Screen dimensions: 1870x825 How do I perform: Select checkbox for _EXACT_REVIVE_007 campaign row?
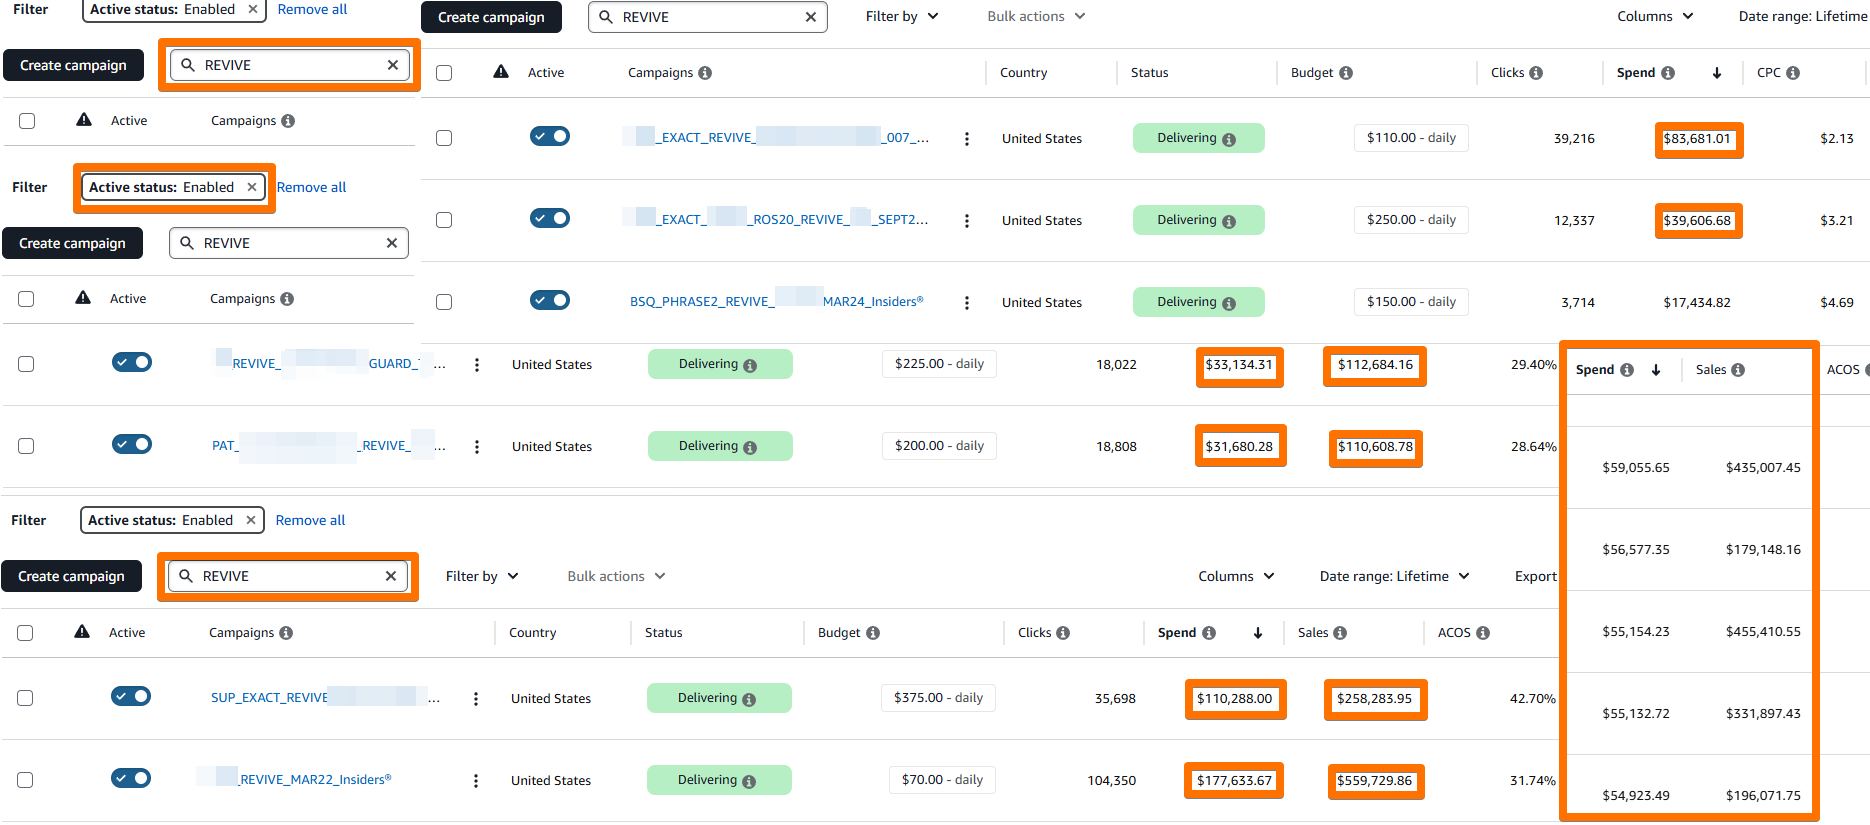444,138
